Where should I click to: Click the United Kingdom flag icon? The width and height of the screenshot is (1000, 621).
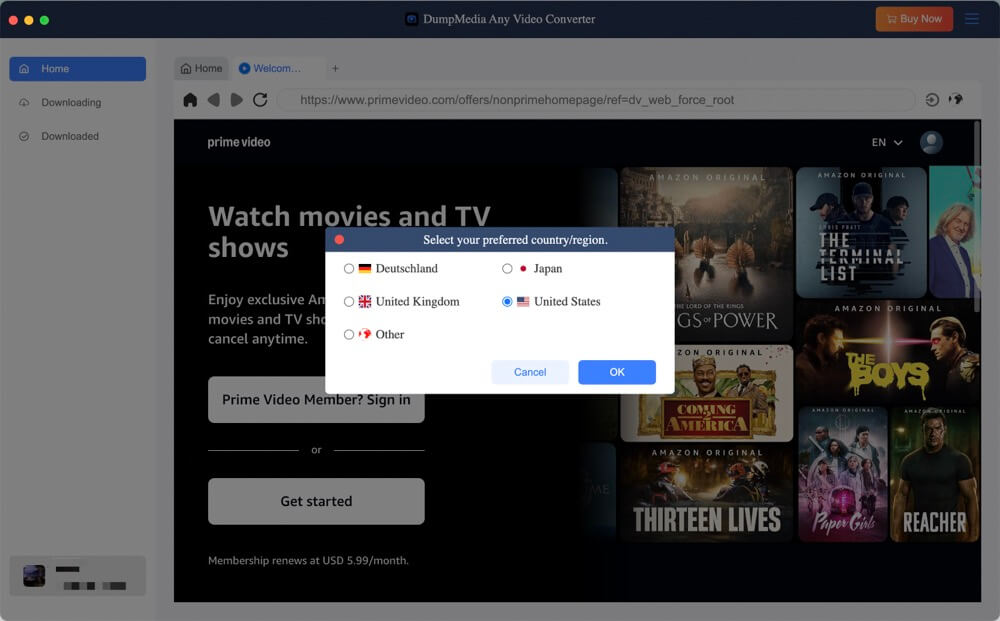[365, 302]
